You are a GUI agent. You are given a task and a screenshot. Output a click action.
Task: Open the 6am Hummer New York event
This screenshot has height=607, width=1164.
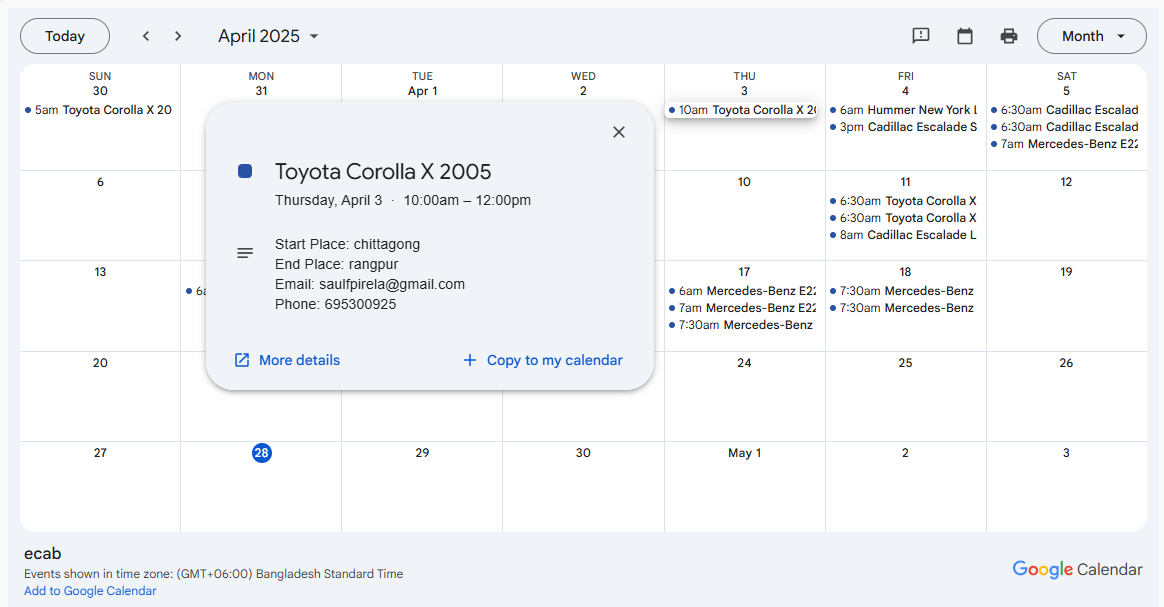[904, 110]
